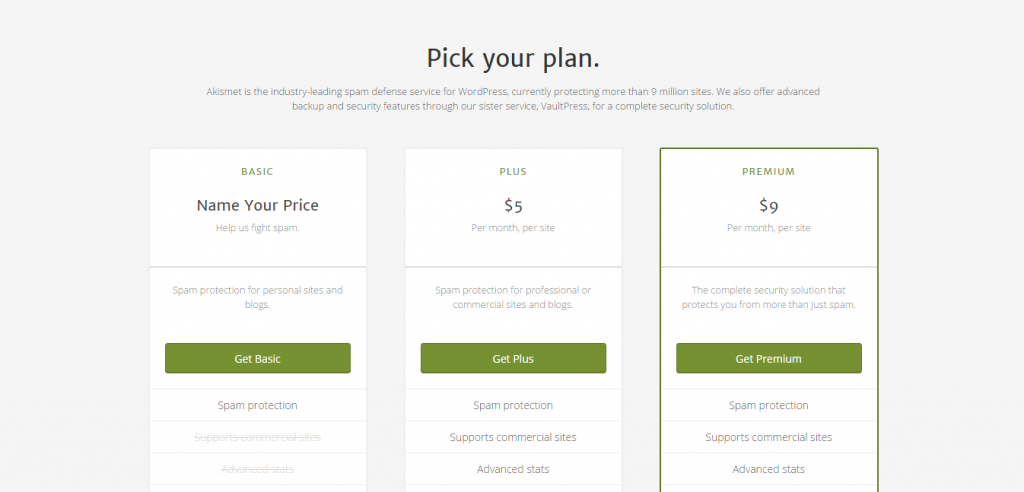Click the $9 price in Premium

tap(768, 206)
